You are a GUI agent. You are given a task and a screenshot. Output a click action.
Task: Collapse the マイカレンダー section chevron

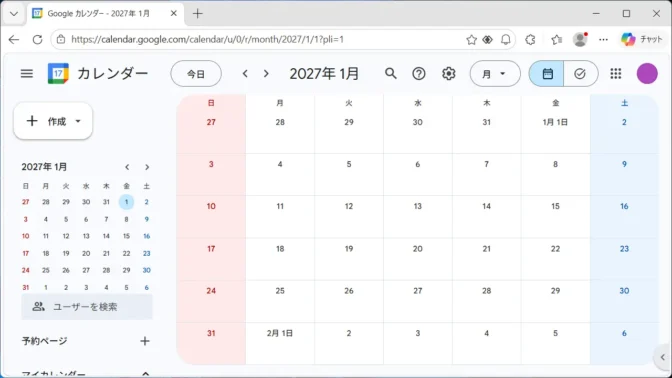145,374
